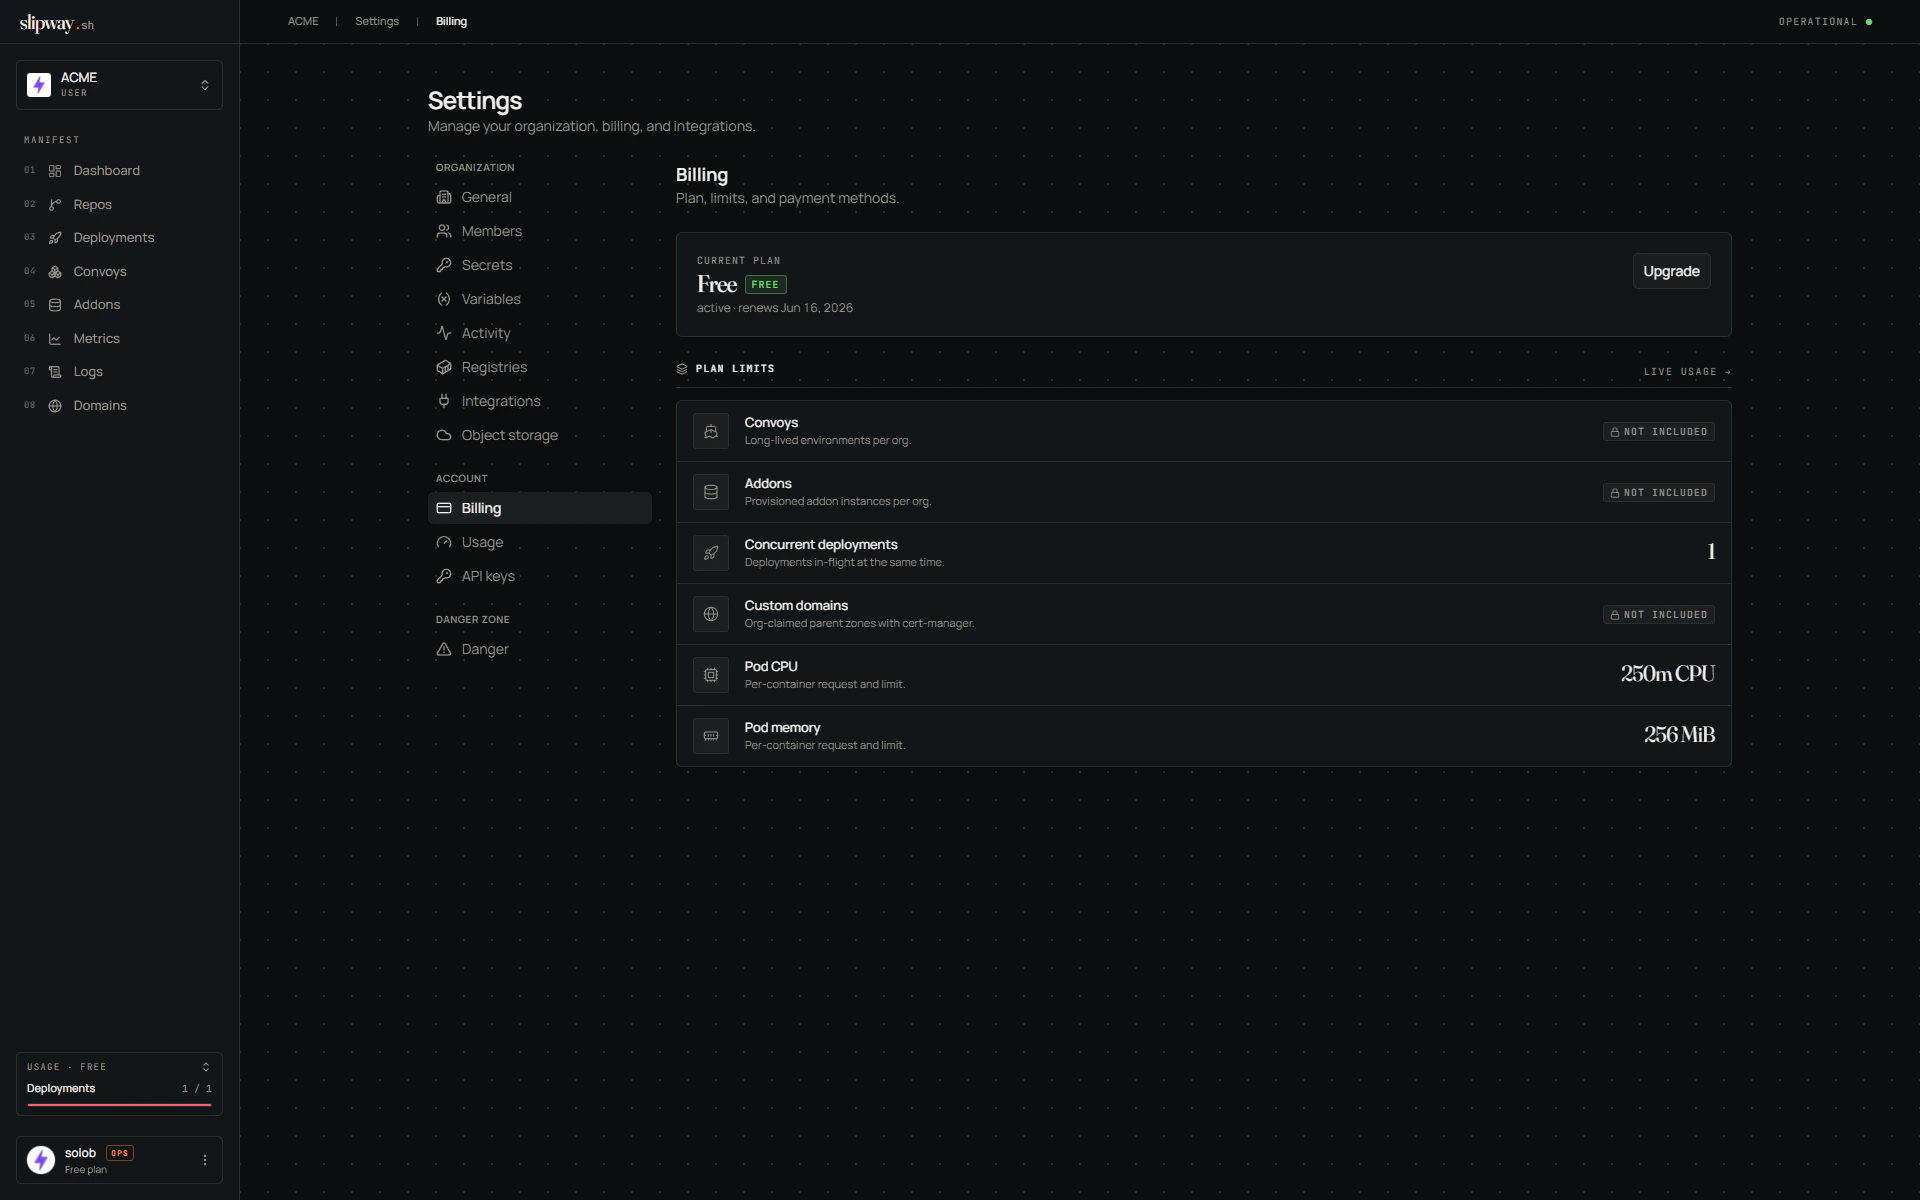The height and width of the screenshot is (1200, 1920).
Task: Click the OPERATIONAL status indicator
Action: click(1825, 21)
